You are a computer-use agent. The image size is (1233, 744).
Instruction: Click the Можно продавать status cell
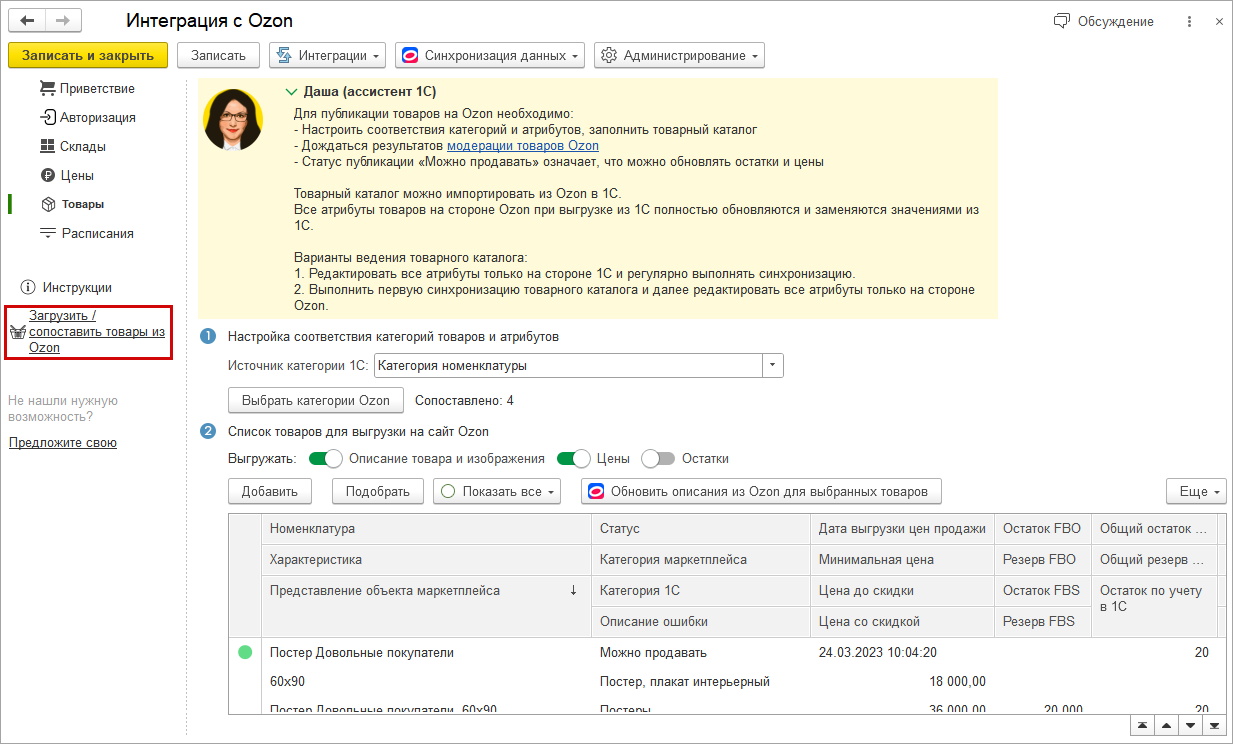point(653,652)
